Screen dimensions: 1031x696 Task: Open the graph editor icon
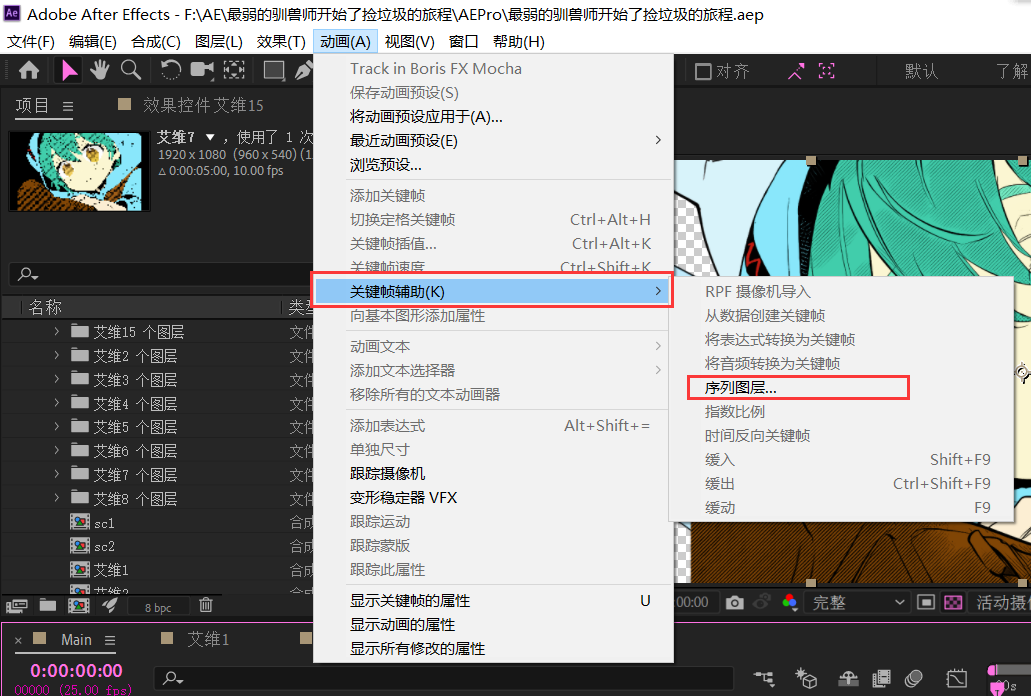957,678
